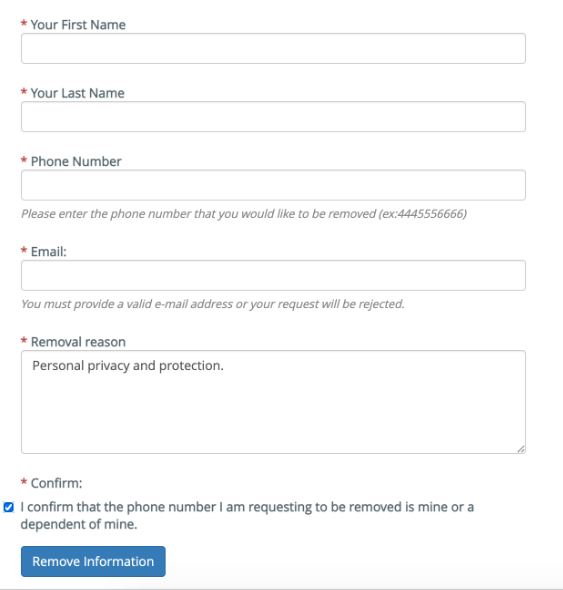Submit the form with Remove Information button
This screenshot has width=563, height=590.
click(93, 561)
